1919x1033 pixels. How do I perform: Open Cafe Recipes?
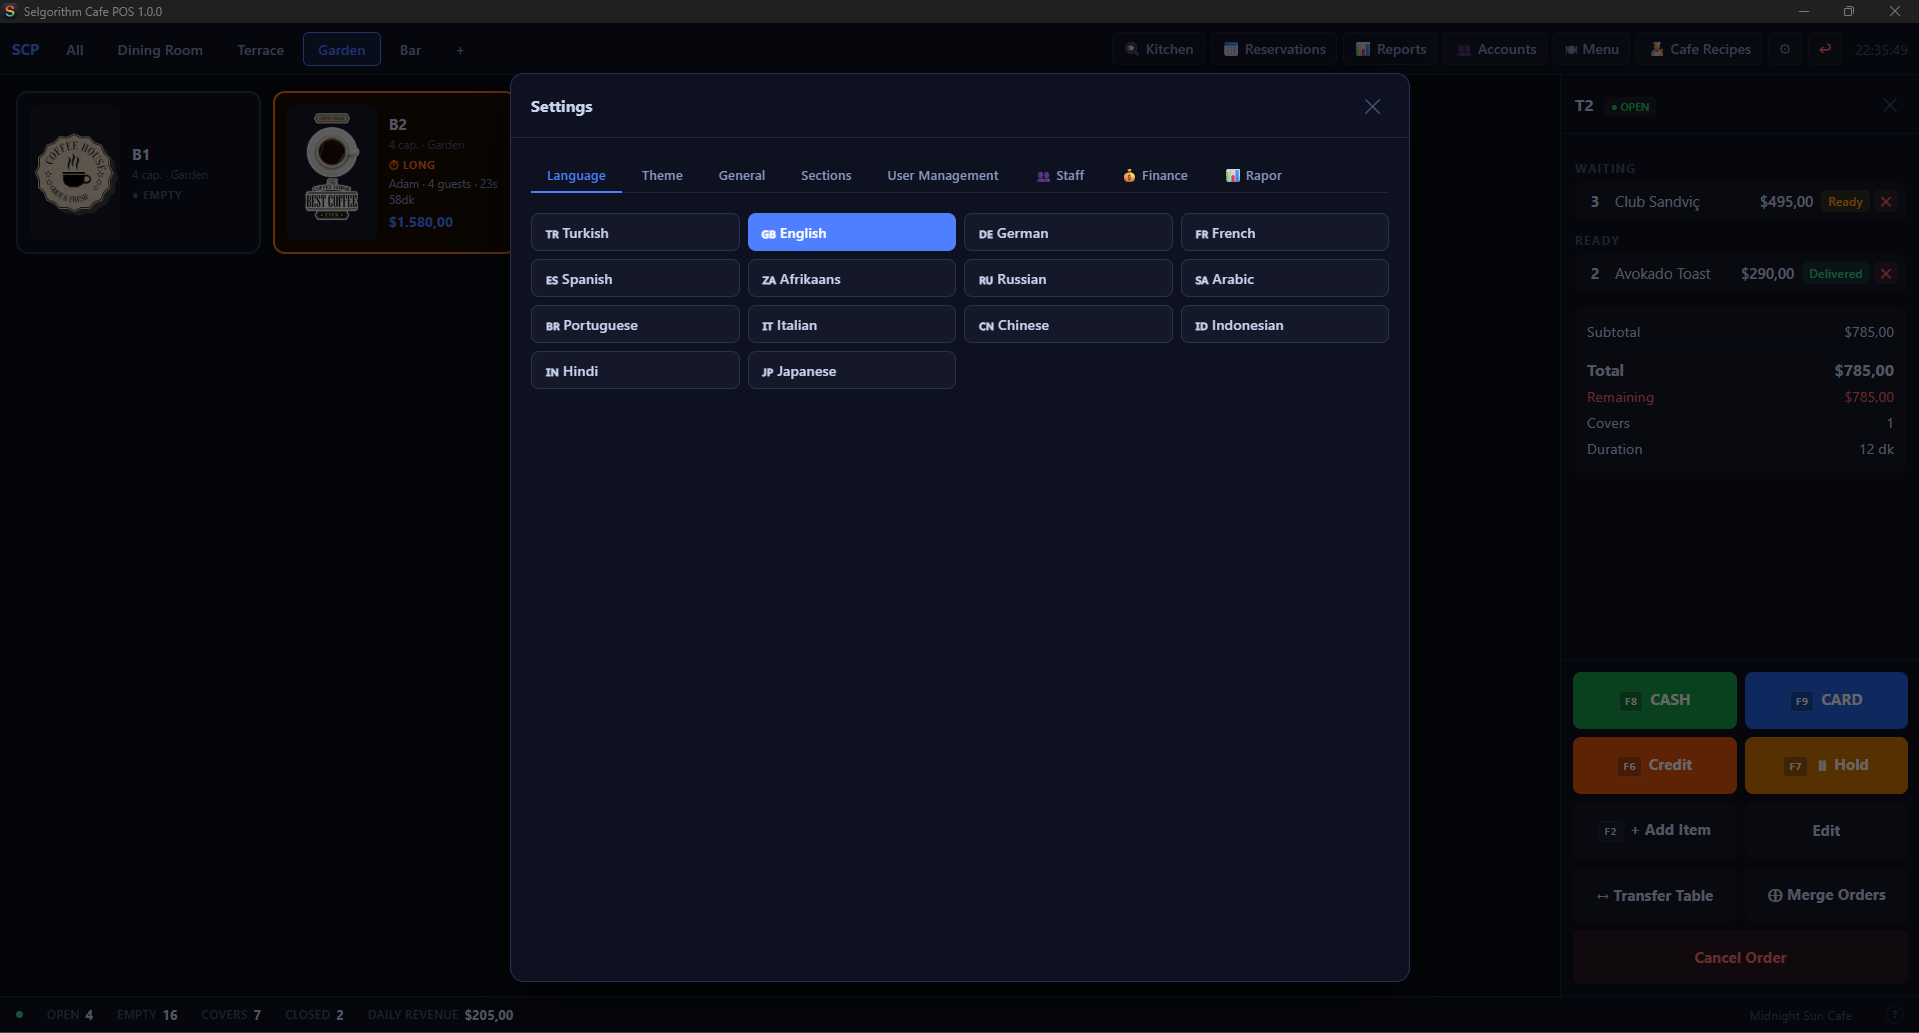[1699, 49]
